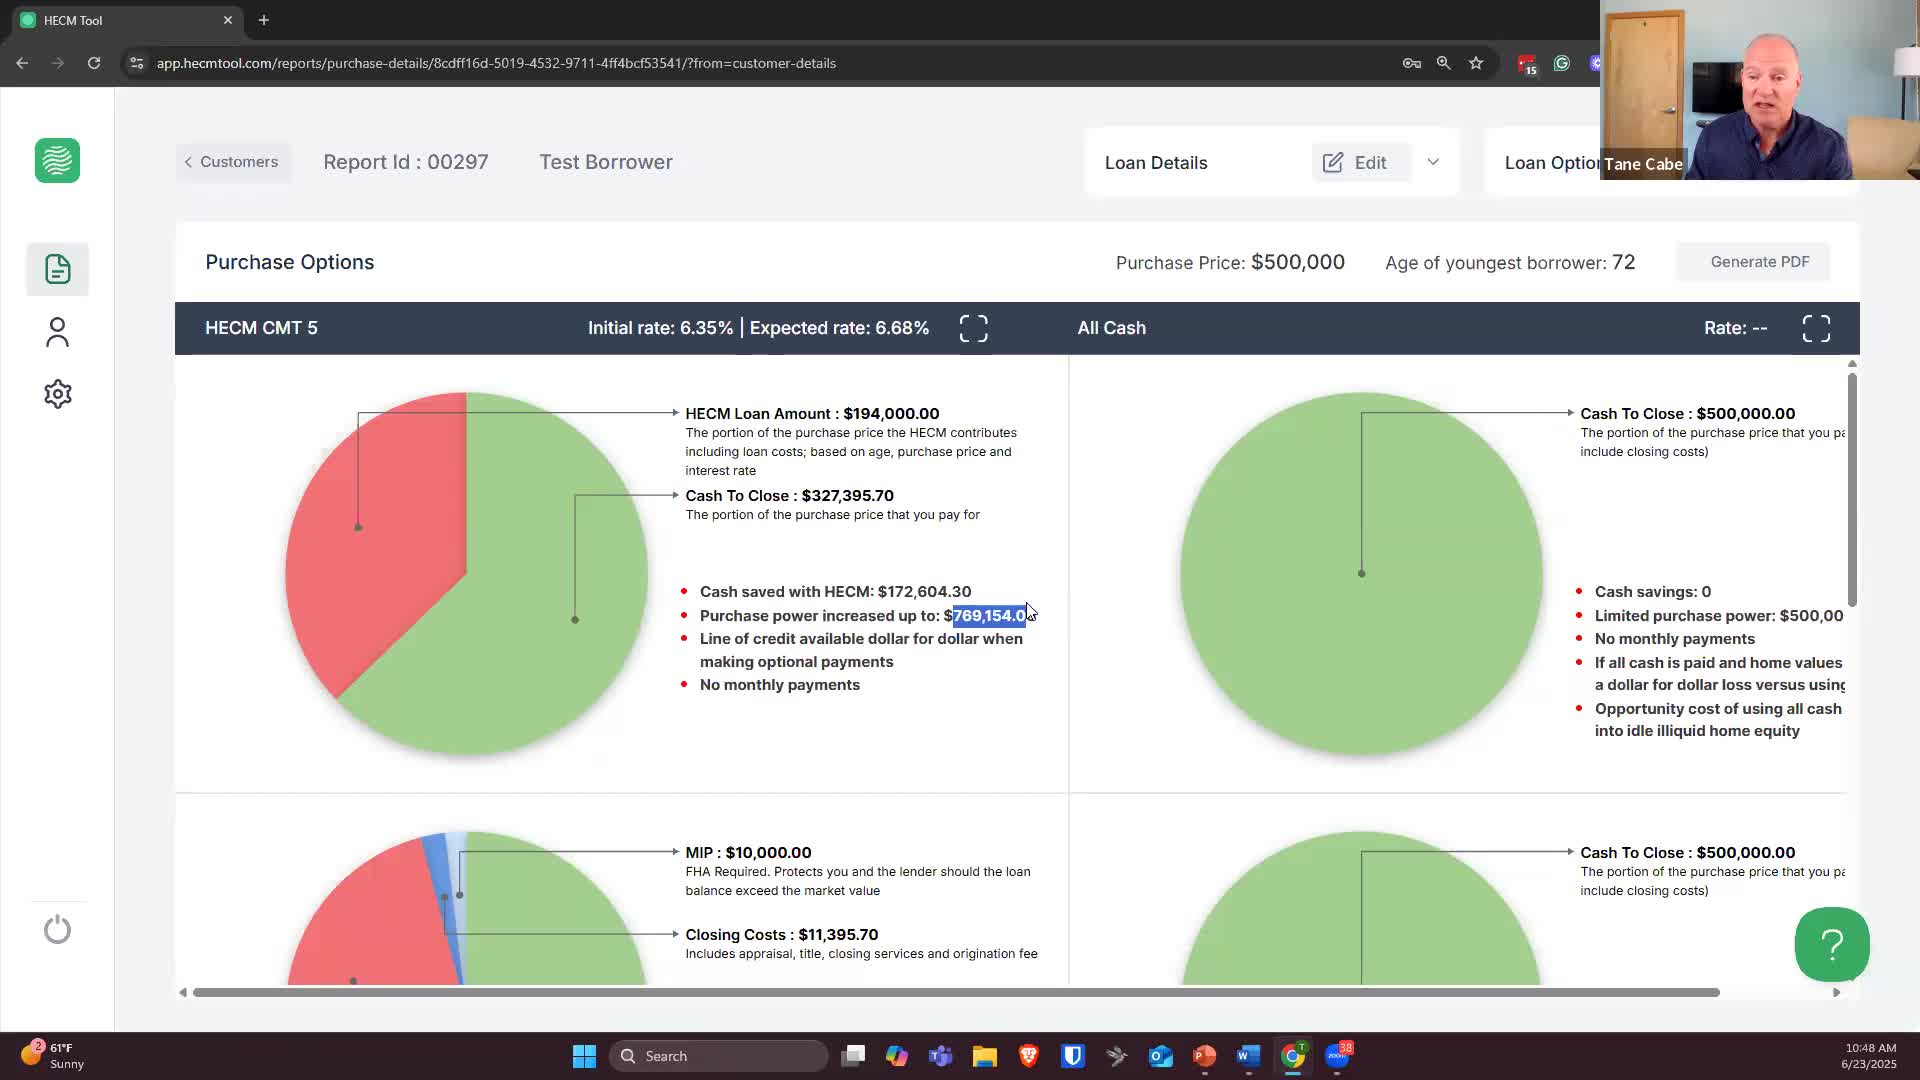Screen dimensions: 1920x1080
Task: Click the MIP : $10,000.00 label
Action: click(x=748, y=852)
